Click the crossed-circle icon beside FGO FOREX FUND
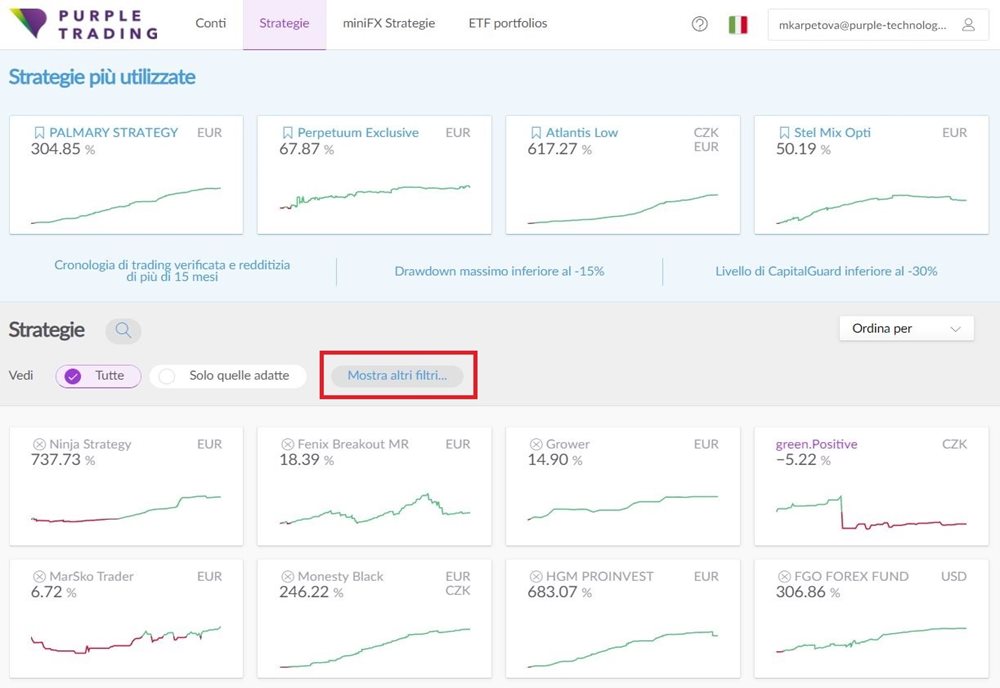This screenshot has height=688, width=1000. coord(784,576)
